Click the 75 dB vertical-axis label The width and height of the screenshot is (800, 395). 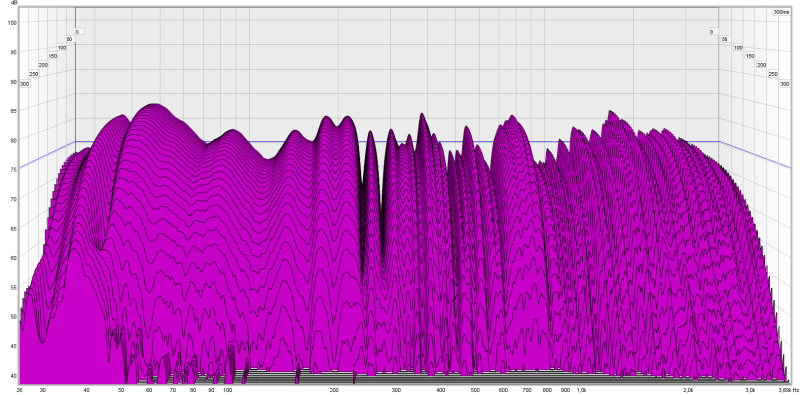pyautogui.click(x=15, y=169)
